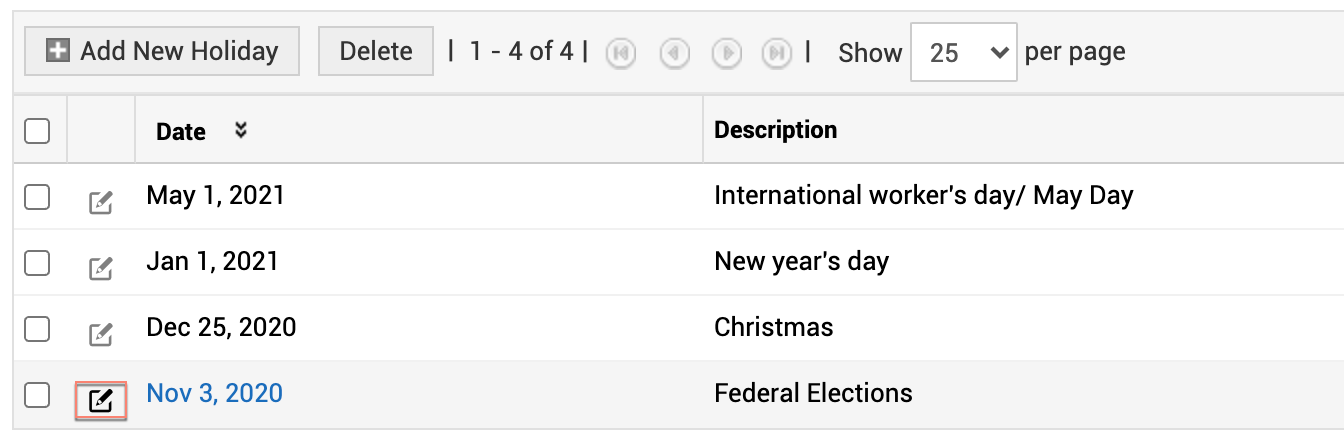The height and width of the screenshot is (440, 1344).
Task: Go to the first page icon
Action: click(621, 53)
